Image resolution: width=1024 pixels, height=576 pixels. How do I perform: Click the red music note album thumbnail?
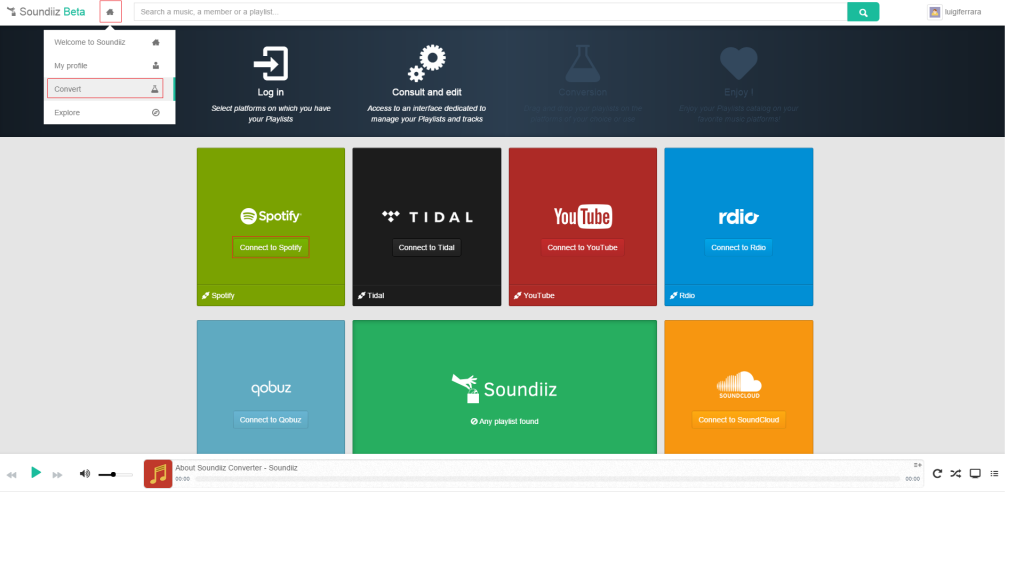coord(158,474)
